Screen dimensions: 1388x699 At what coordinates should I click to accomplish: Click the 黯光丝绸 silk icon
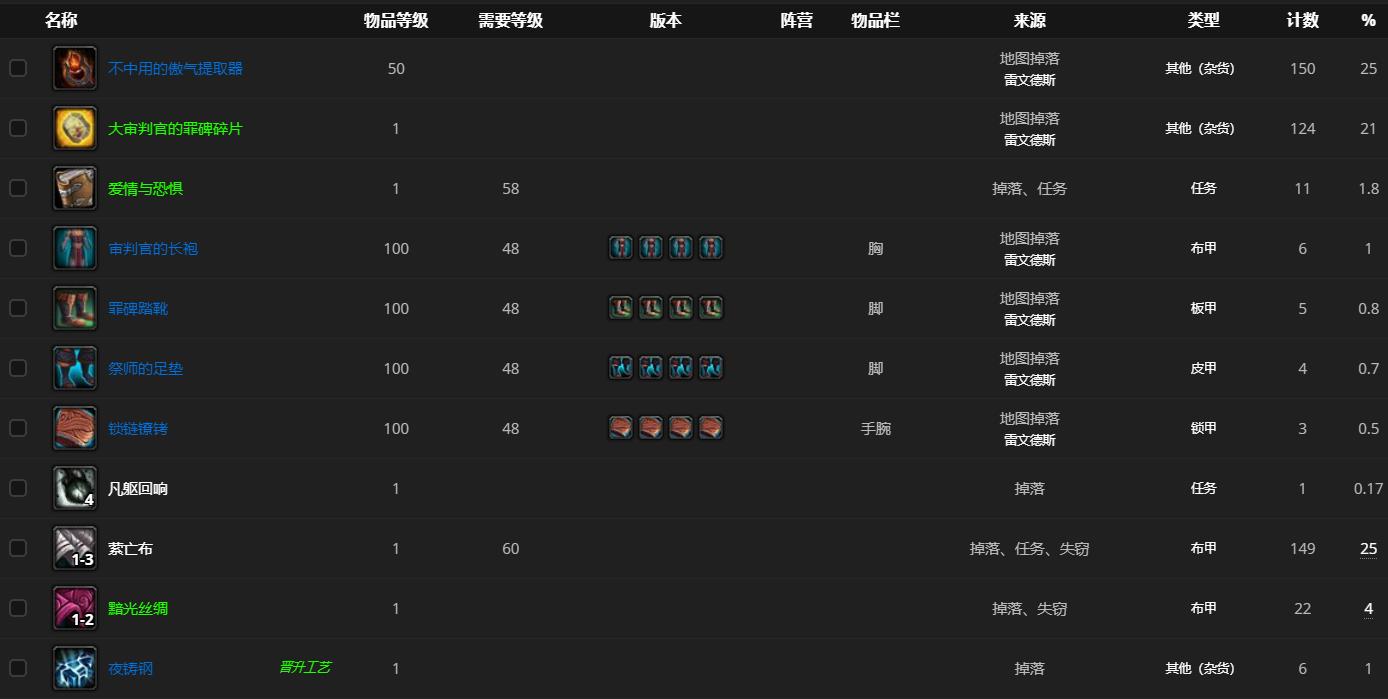coord(75,608)
